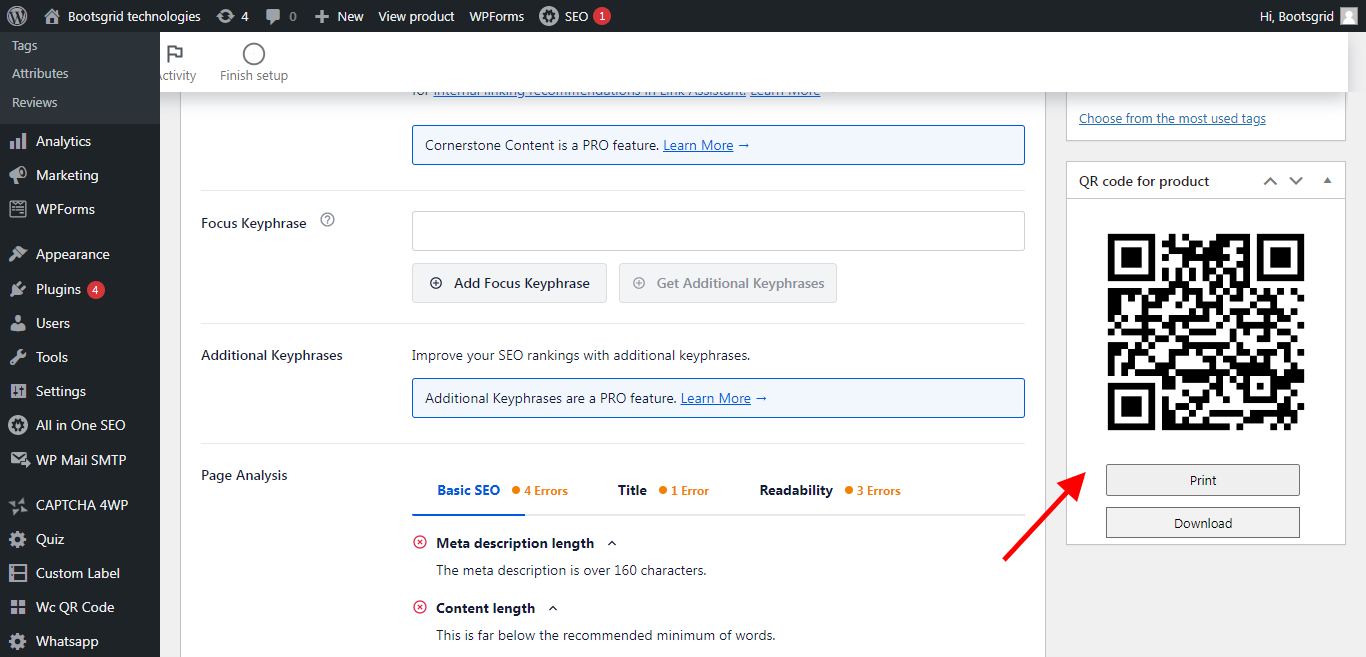Click Choose from the most used tags
This screenshot has width=1366, height=657.
click(x=1172, y=119)
